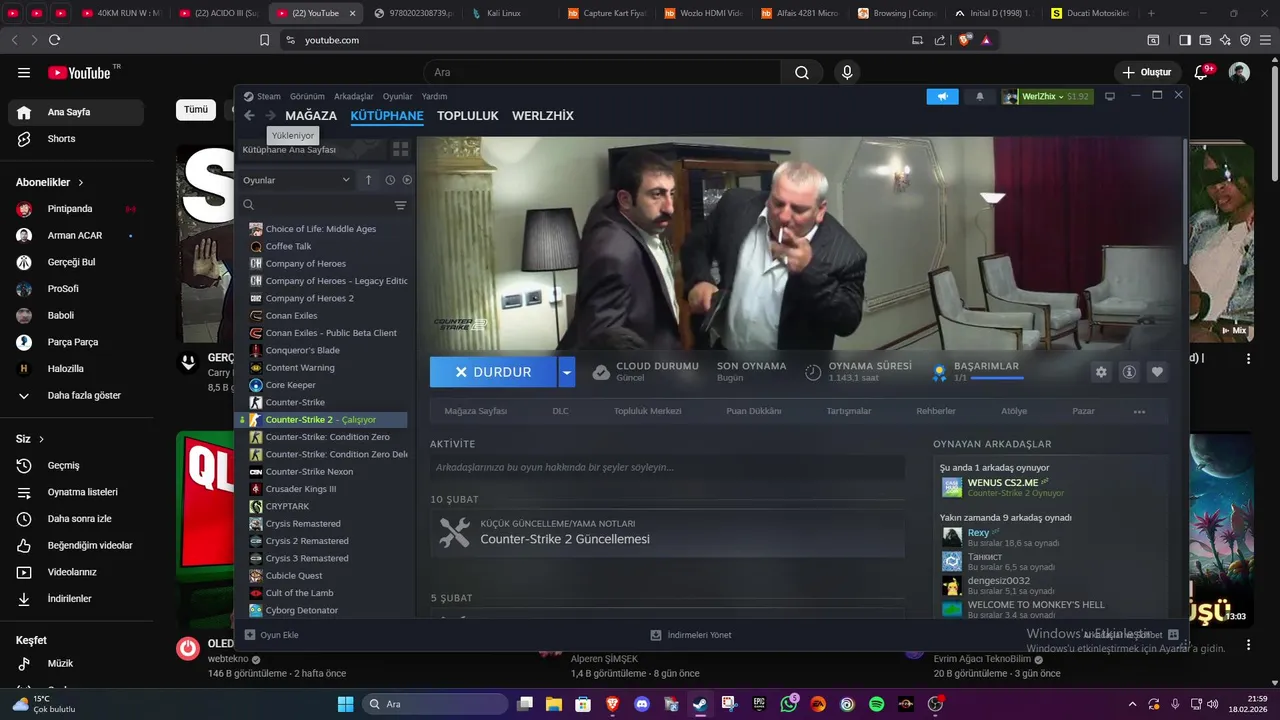Viewport: 1280px width, 720px height.
Task: Switch Steam to Big Picture mode
Action: 1109,96
